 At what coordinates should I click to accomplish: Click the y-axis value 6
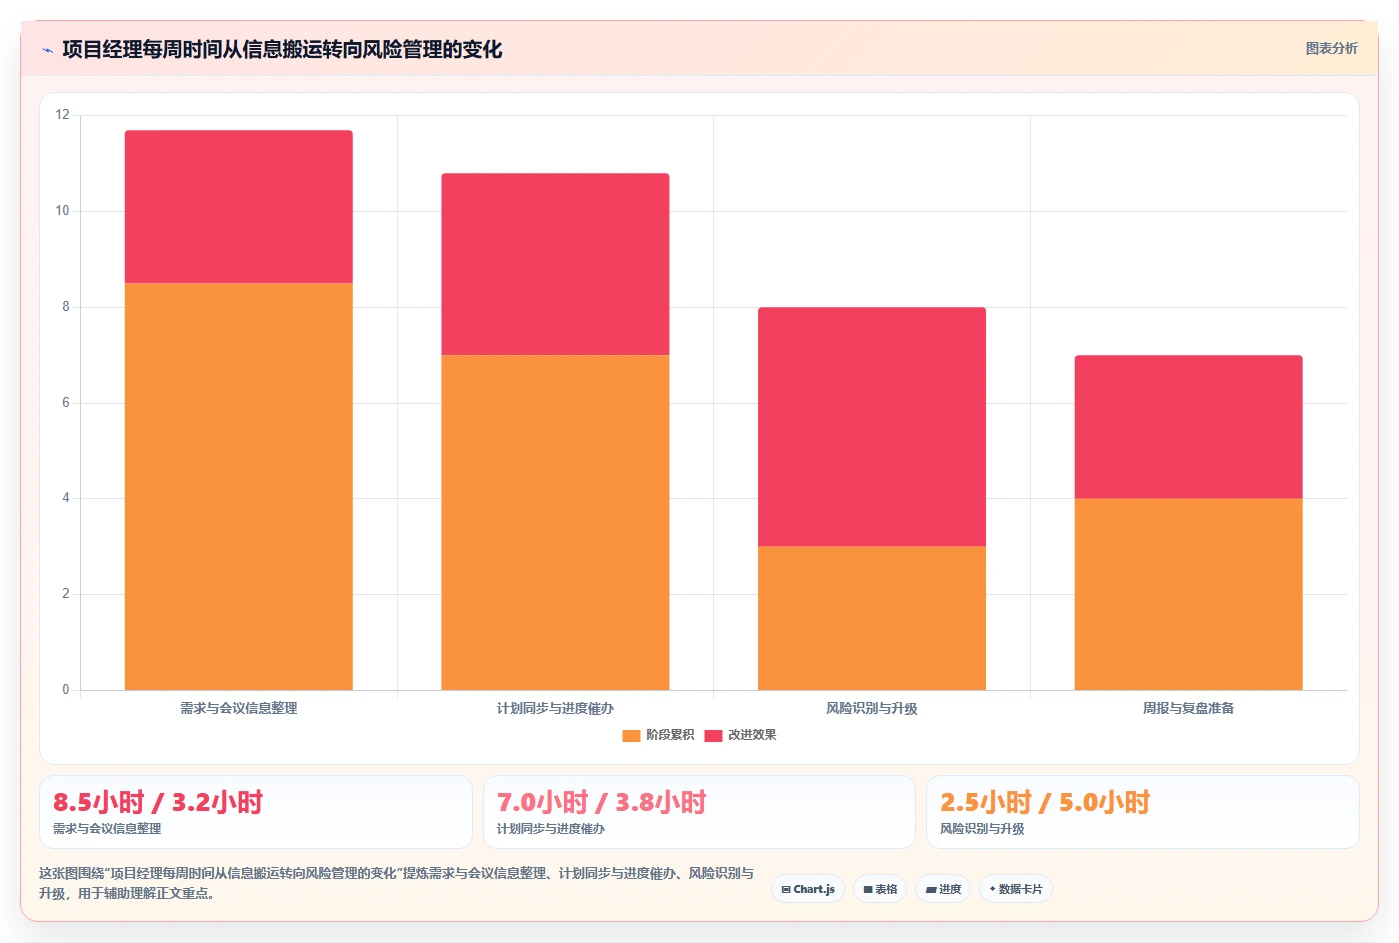(x=66, y=403)
